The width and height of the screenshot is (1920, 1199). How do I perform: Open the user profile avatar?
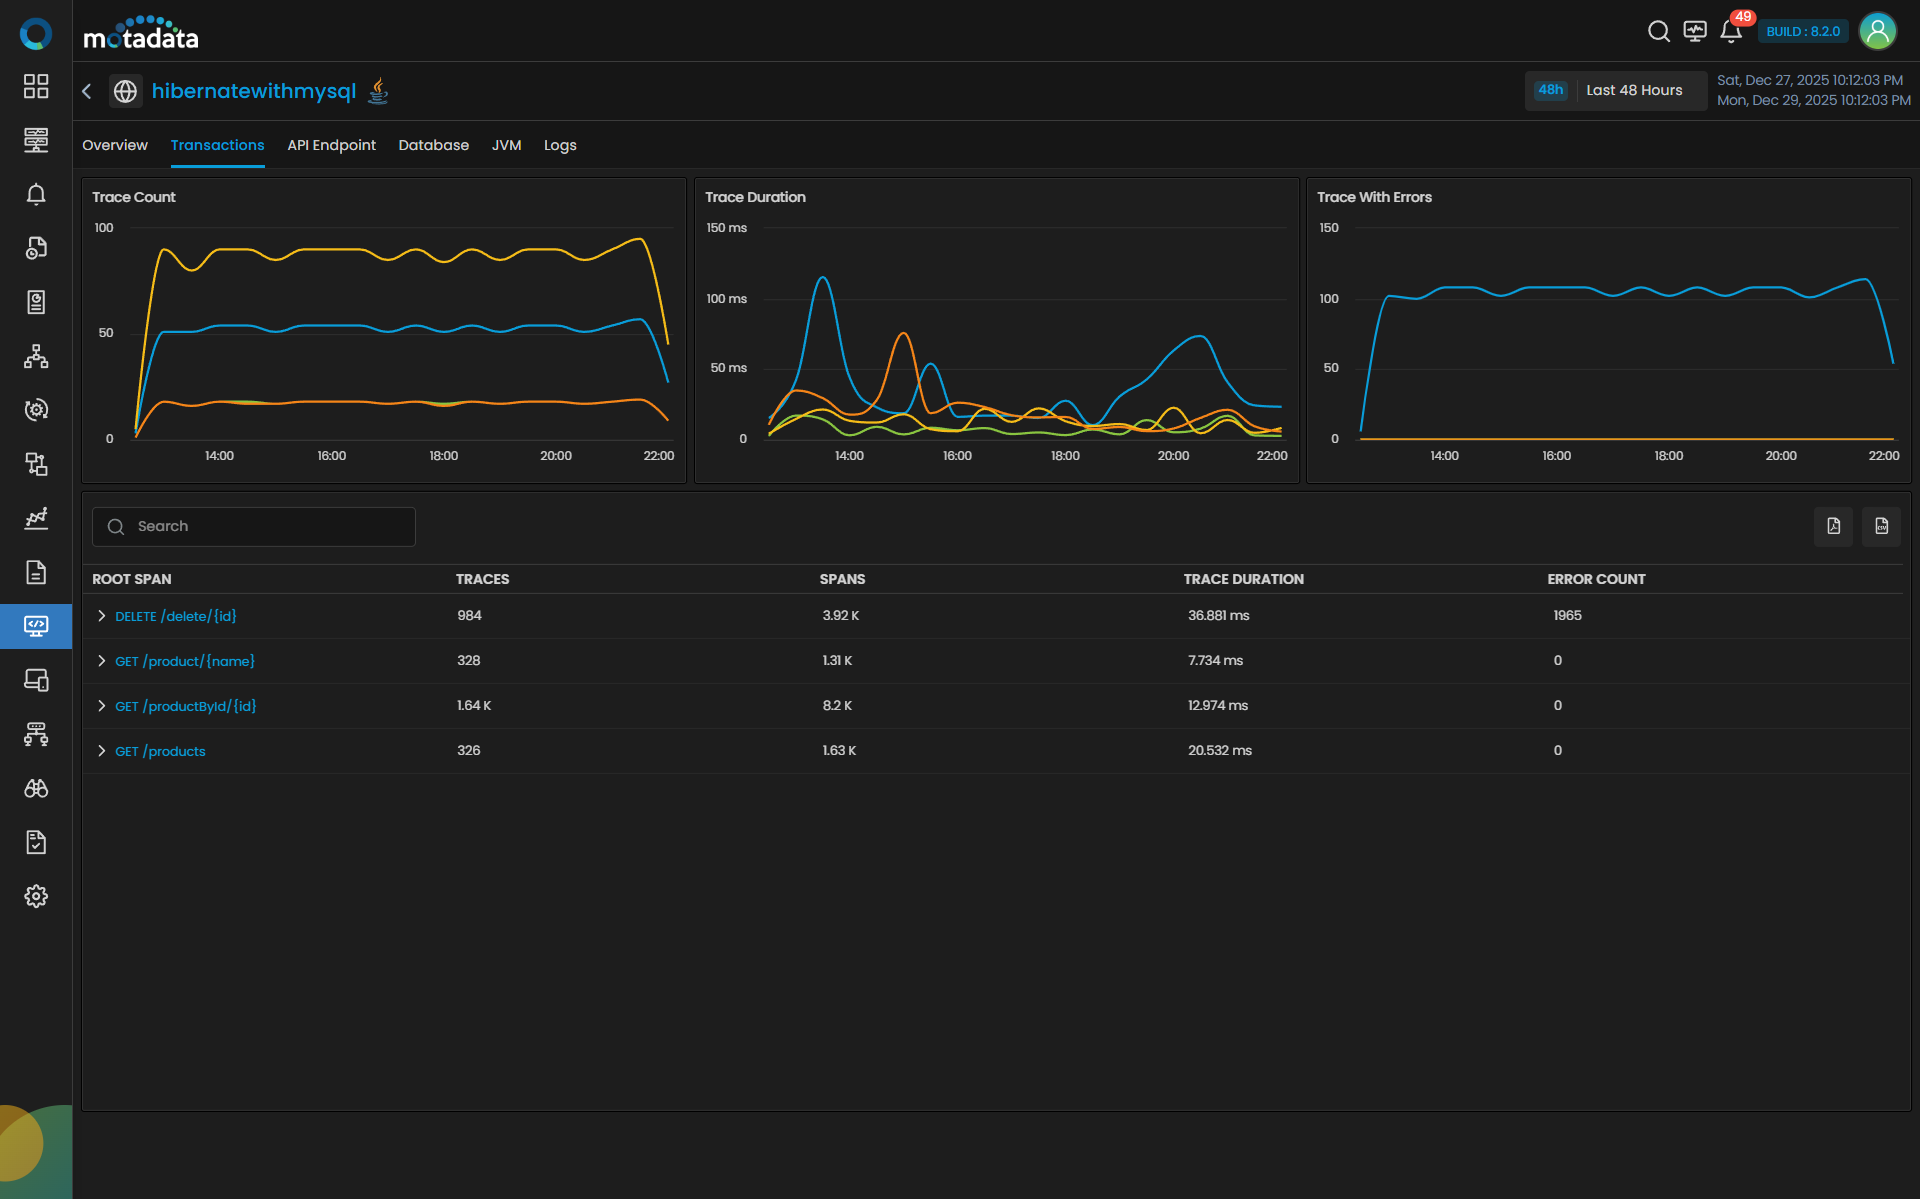(x=1877, y=32)
